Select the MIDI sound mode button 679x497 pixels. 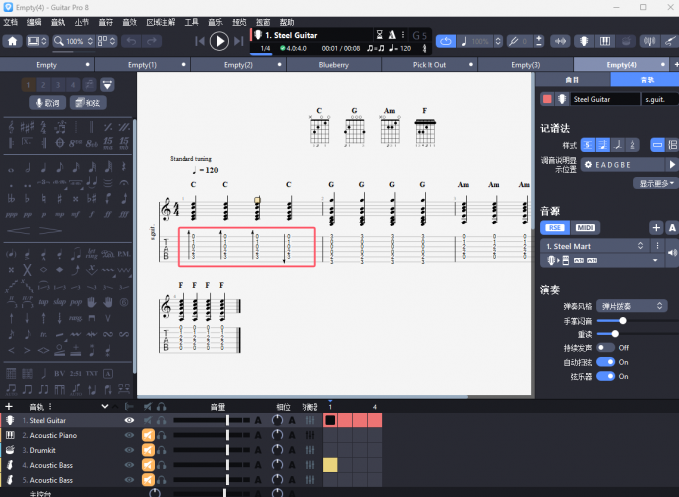pos(586,228)
